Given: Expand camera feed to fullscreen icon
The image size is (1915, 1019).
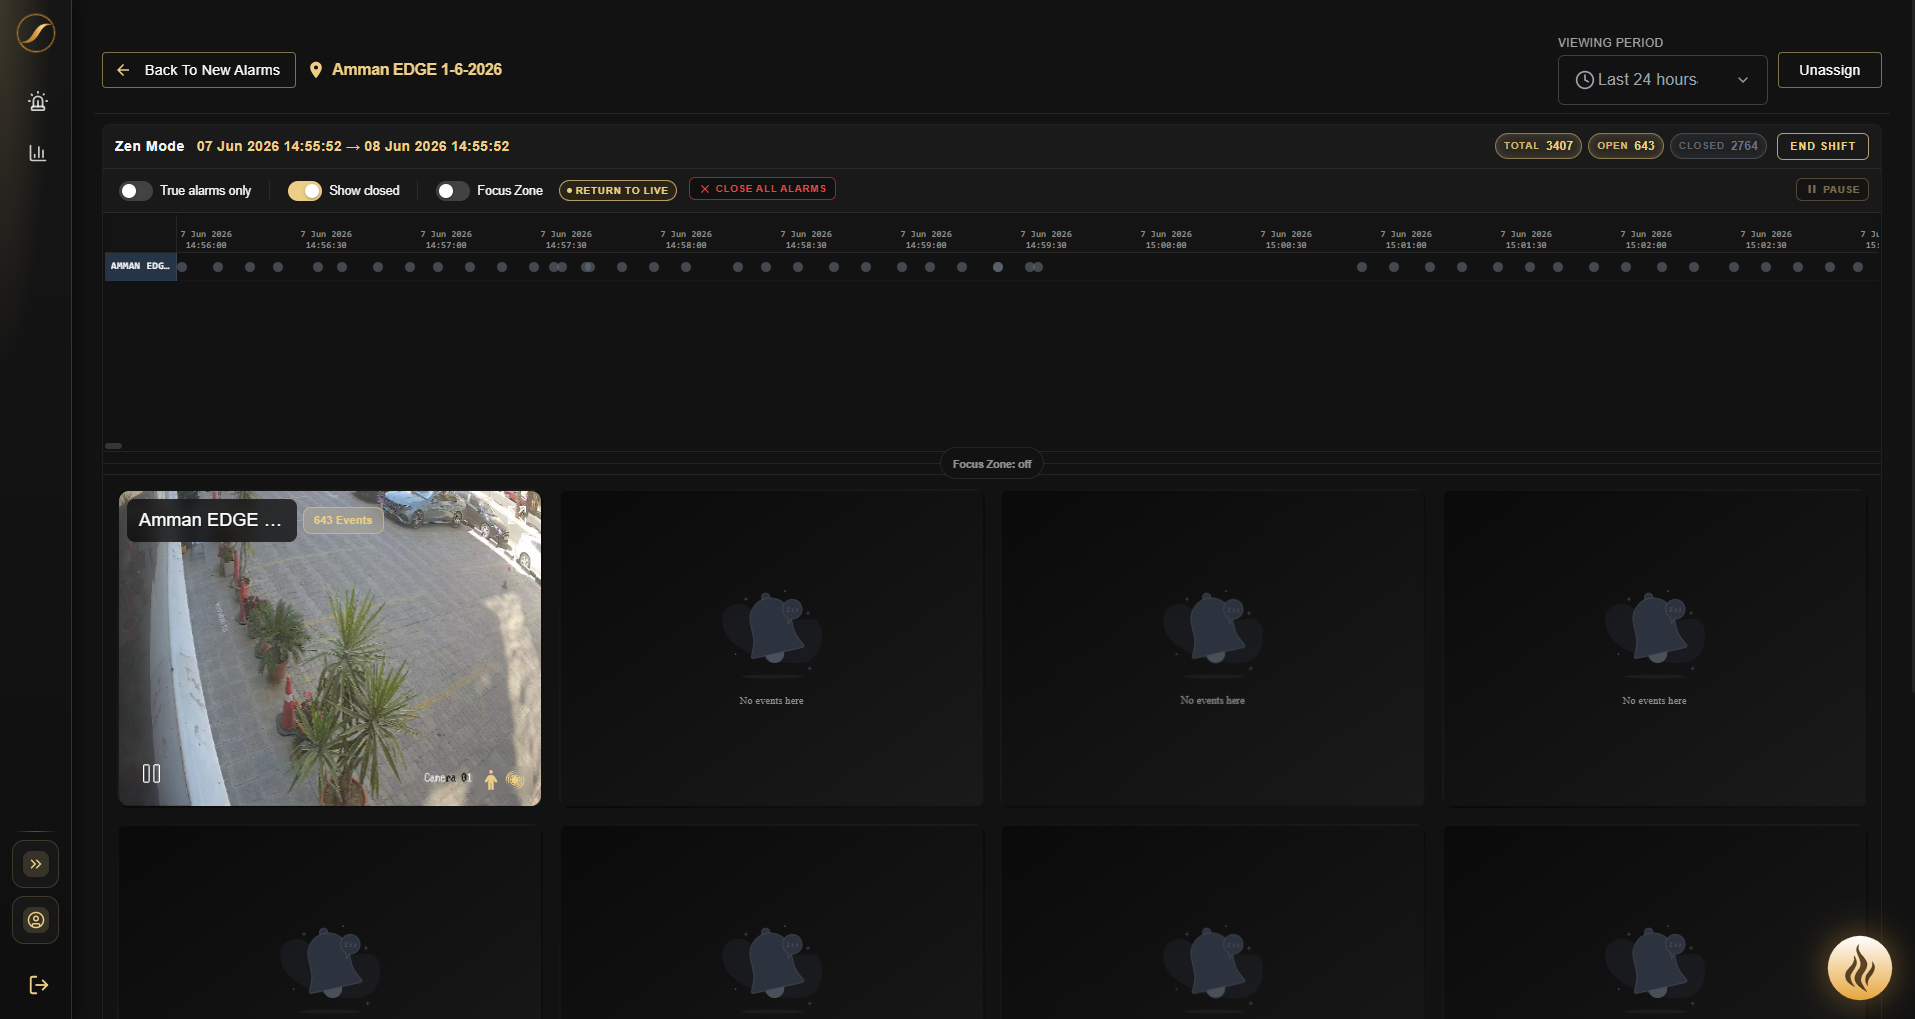Looking at the screenshot, I should coord(518,513).
